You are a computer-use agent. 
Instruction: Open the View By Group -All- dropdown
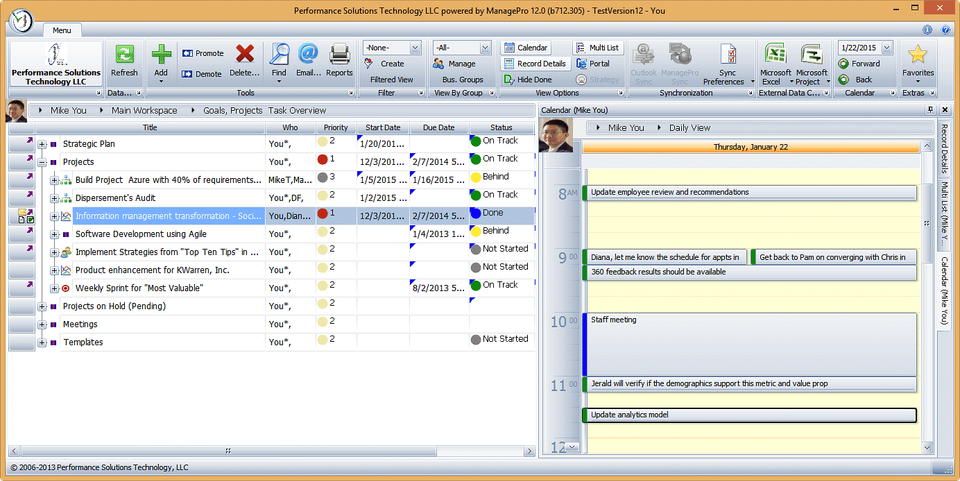pos(461,48)
